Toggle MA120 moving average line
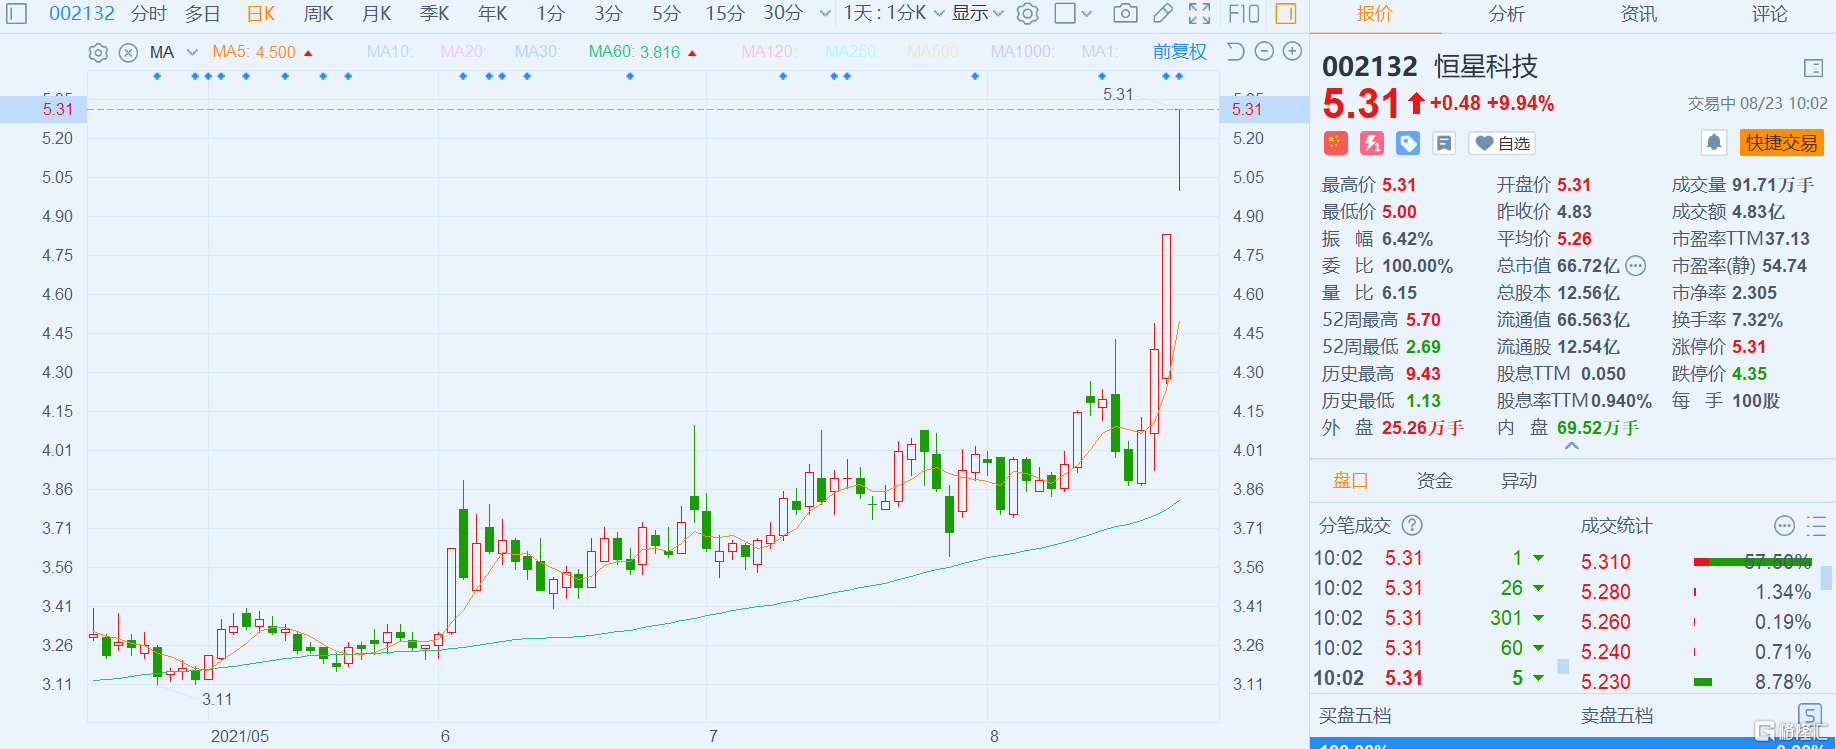Viewport: 1836px width, 749px height. tap(768, 52)
